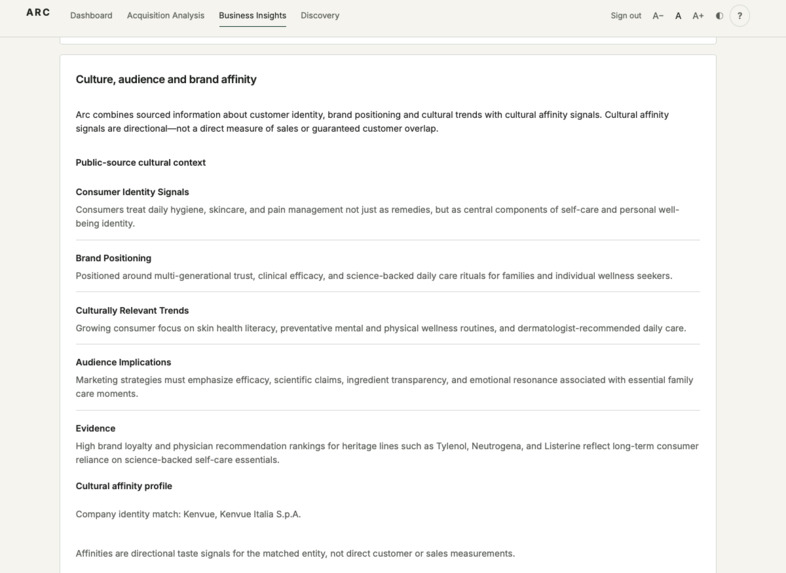Image resolution: width=786 pixels, height=573 pixels.
Task: Open help with the question mark icon
Action: [739, 16]
